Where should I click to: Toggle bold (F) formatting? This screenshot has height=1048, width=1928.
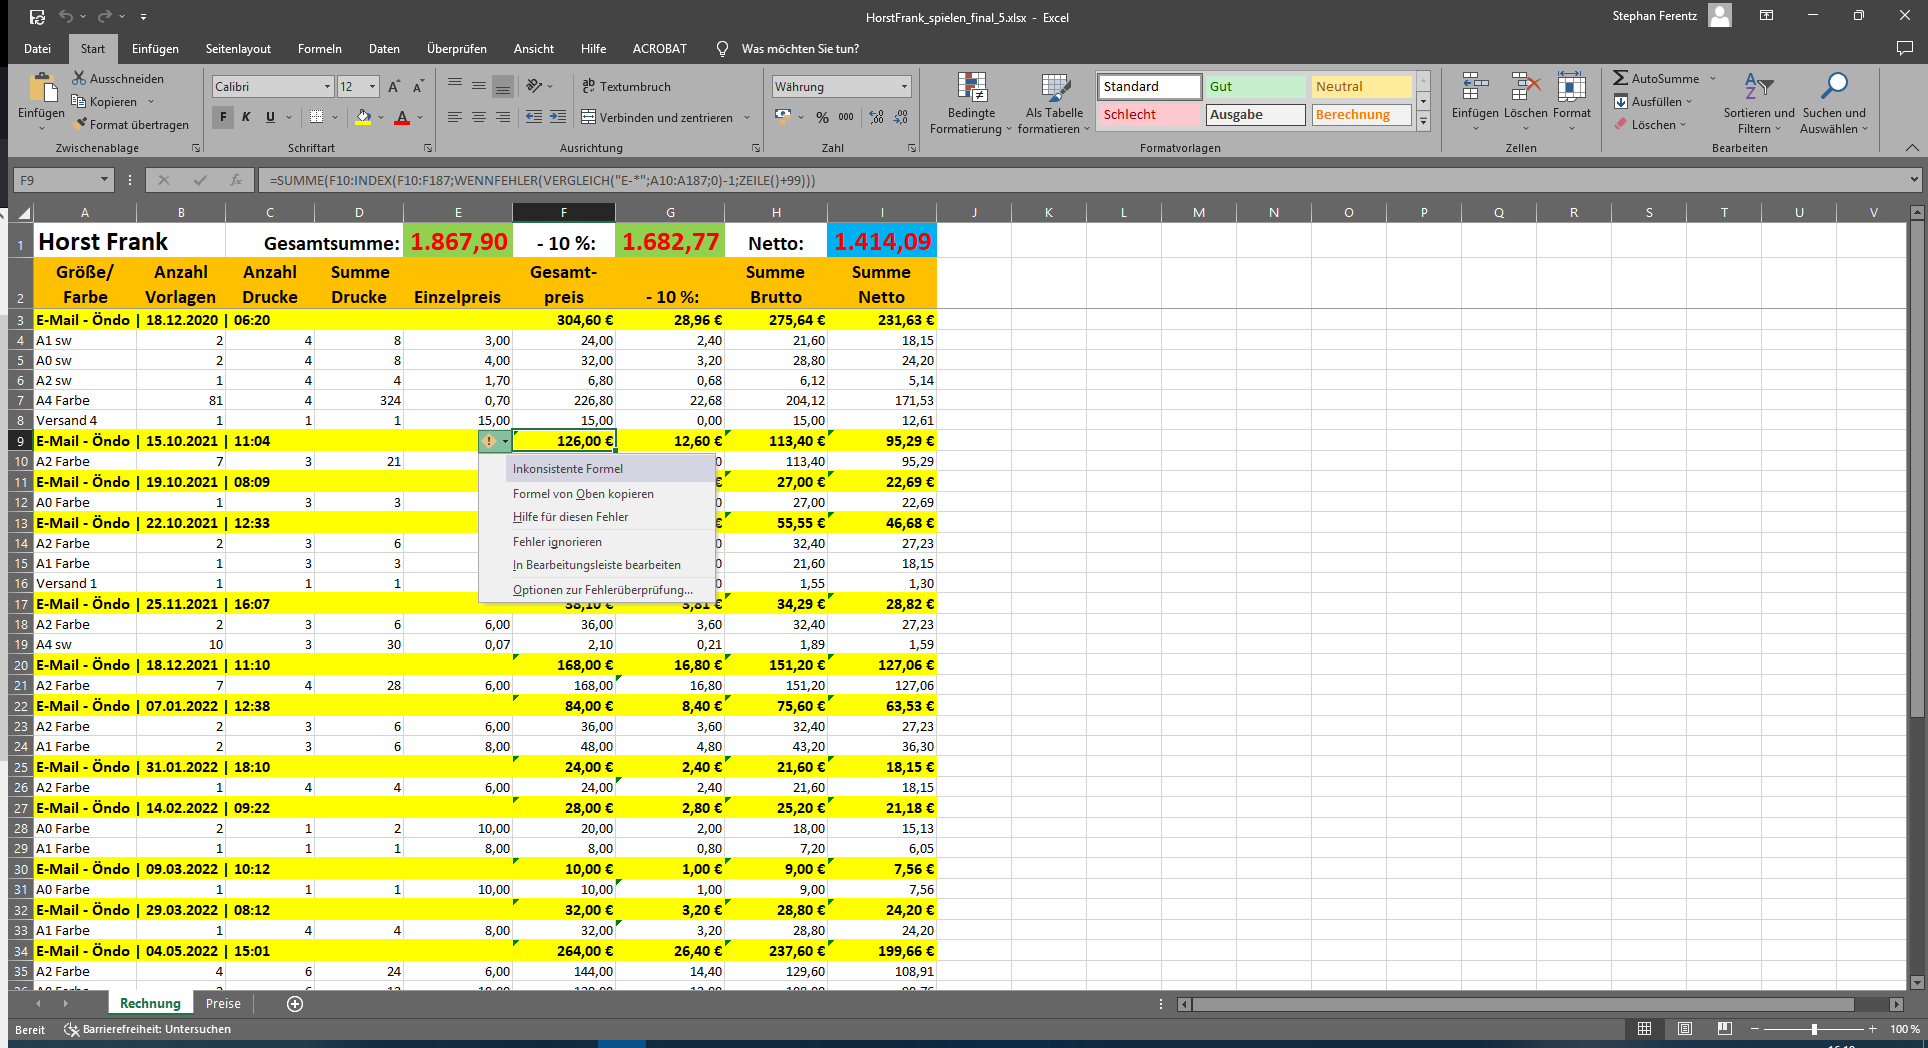[223, 117]
